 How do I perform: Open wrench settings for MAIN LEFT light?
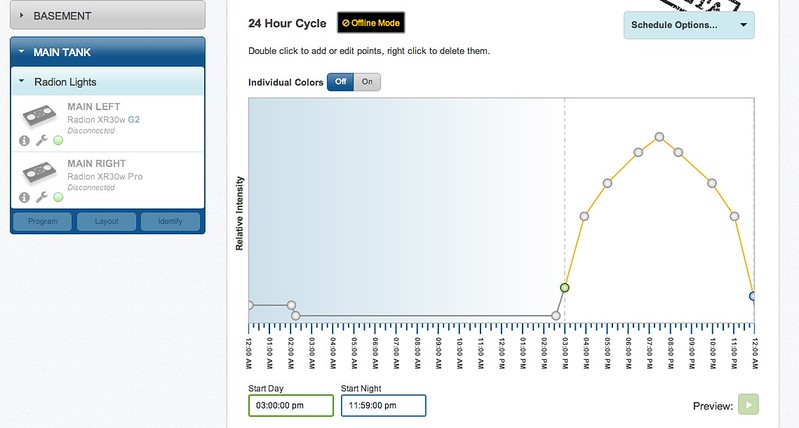pos(41,141)
